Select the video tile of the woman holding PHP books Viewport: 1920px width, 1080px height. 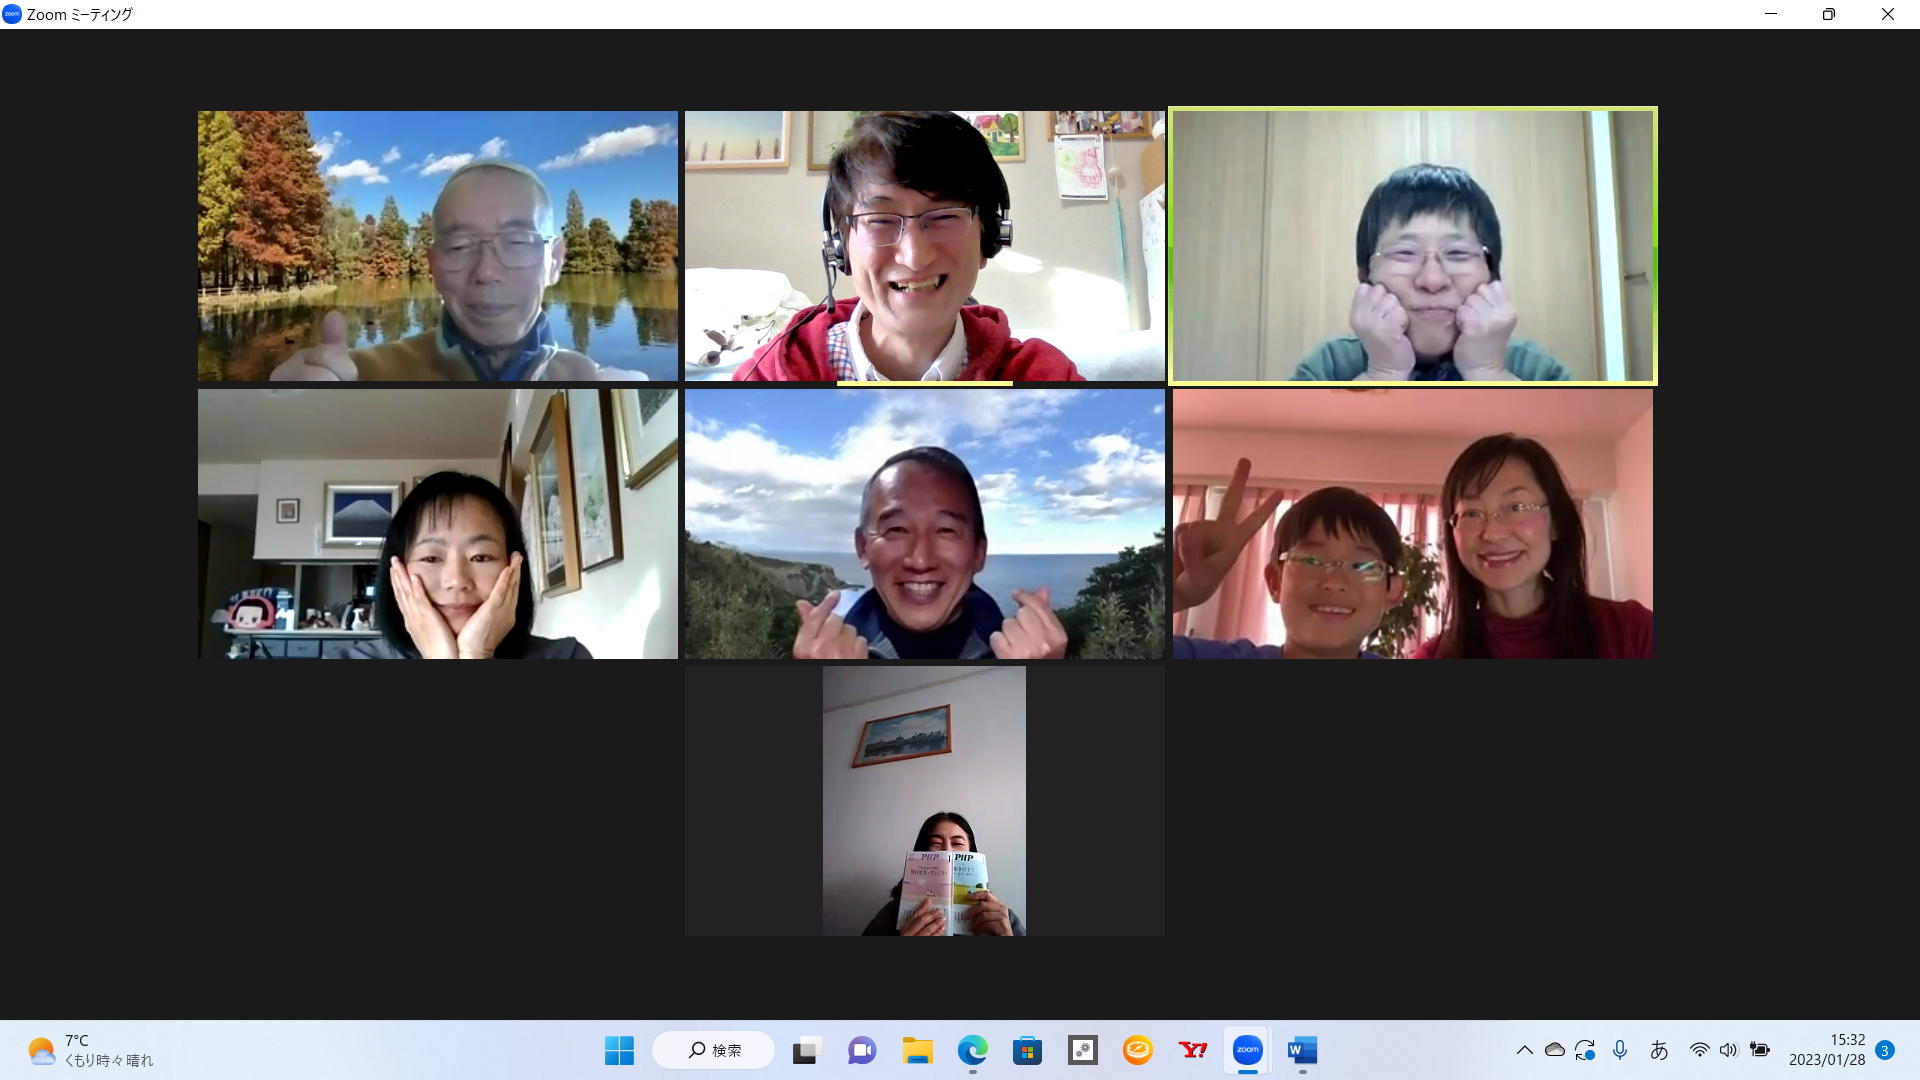point(924,801)
